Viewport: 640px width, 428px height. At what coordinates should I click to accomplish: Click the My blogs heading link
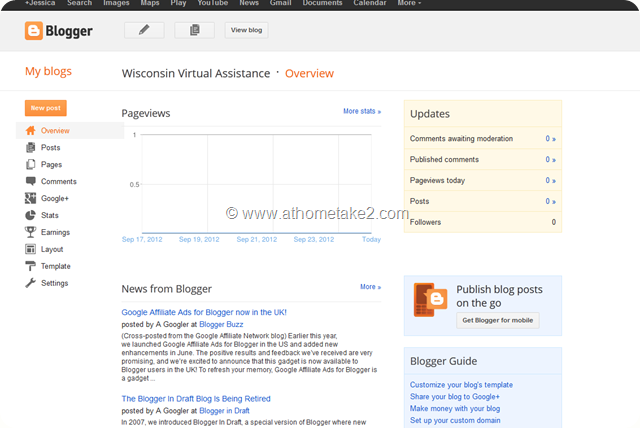[x=48, y=71]
